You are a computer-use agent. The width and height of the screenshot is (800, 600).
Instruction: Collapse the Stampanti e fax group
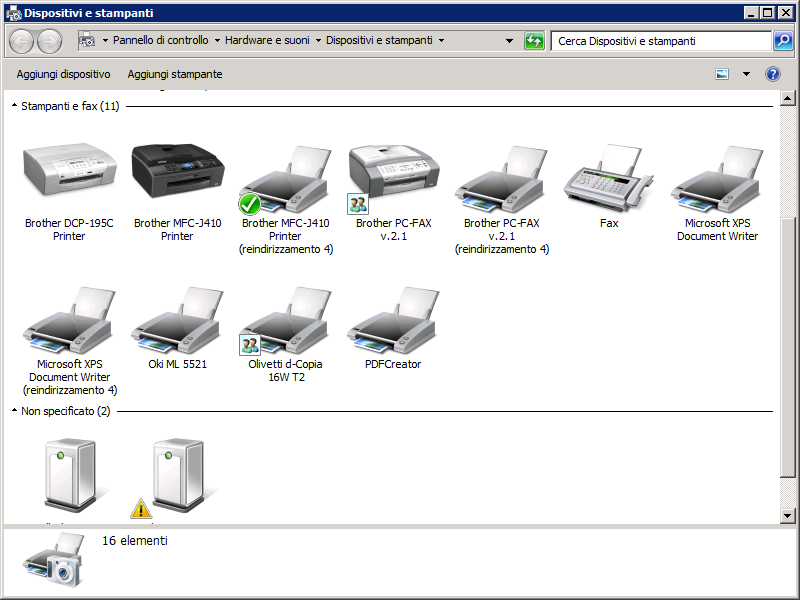tap(14, 106)
